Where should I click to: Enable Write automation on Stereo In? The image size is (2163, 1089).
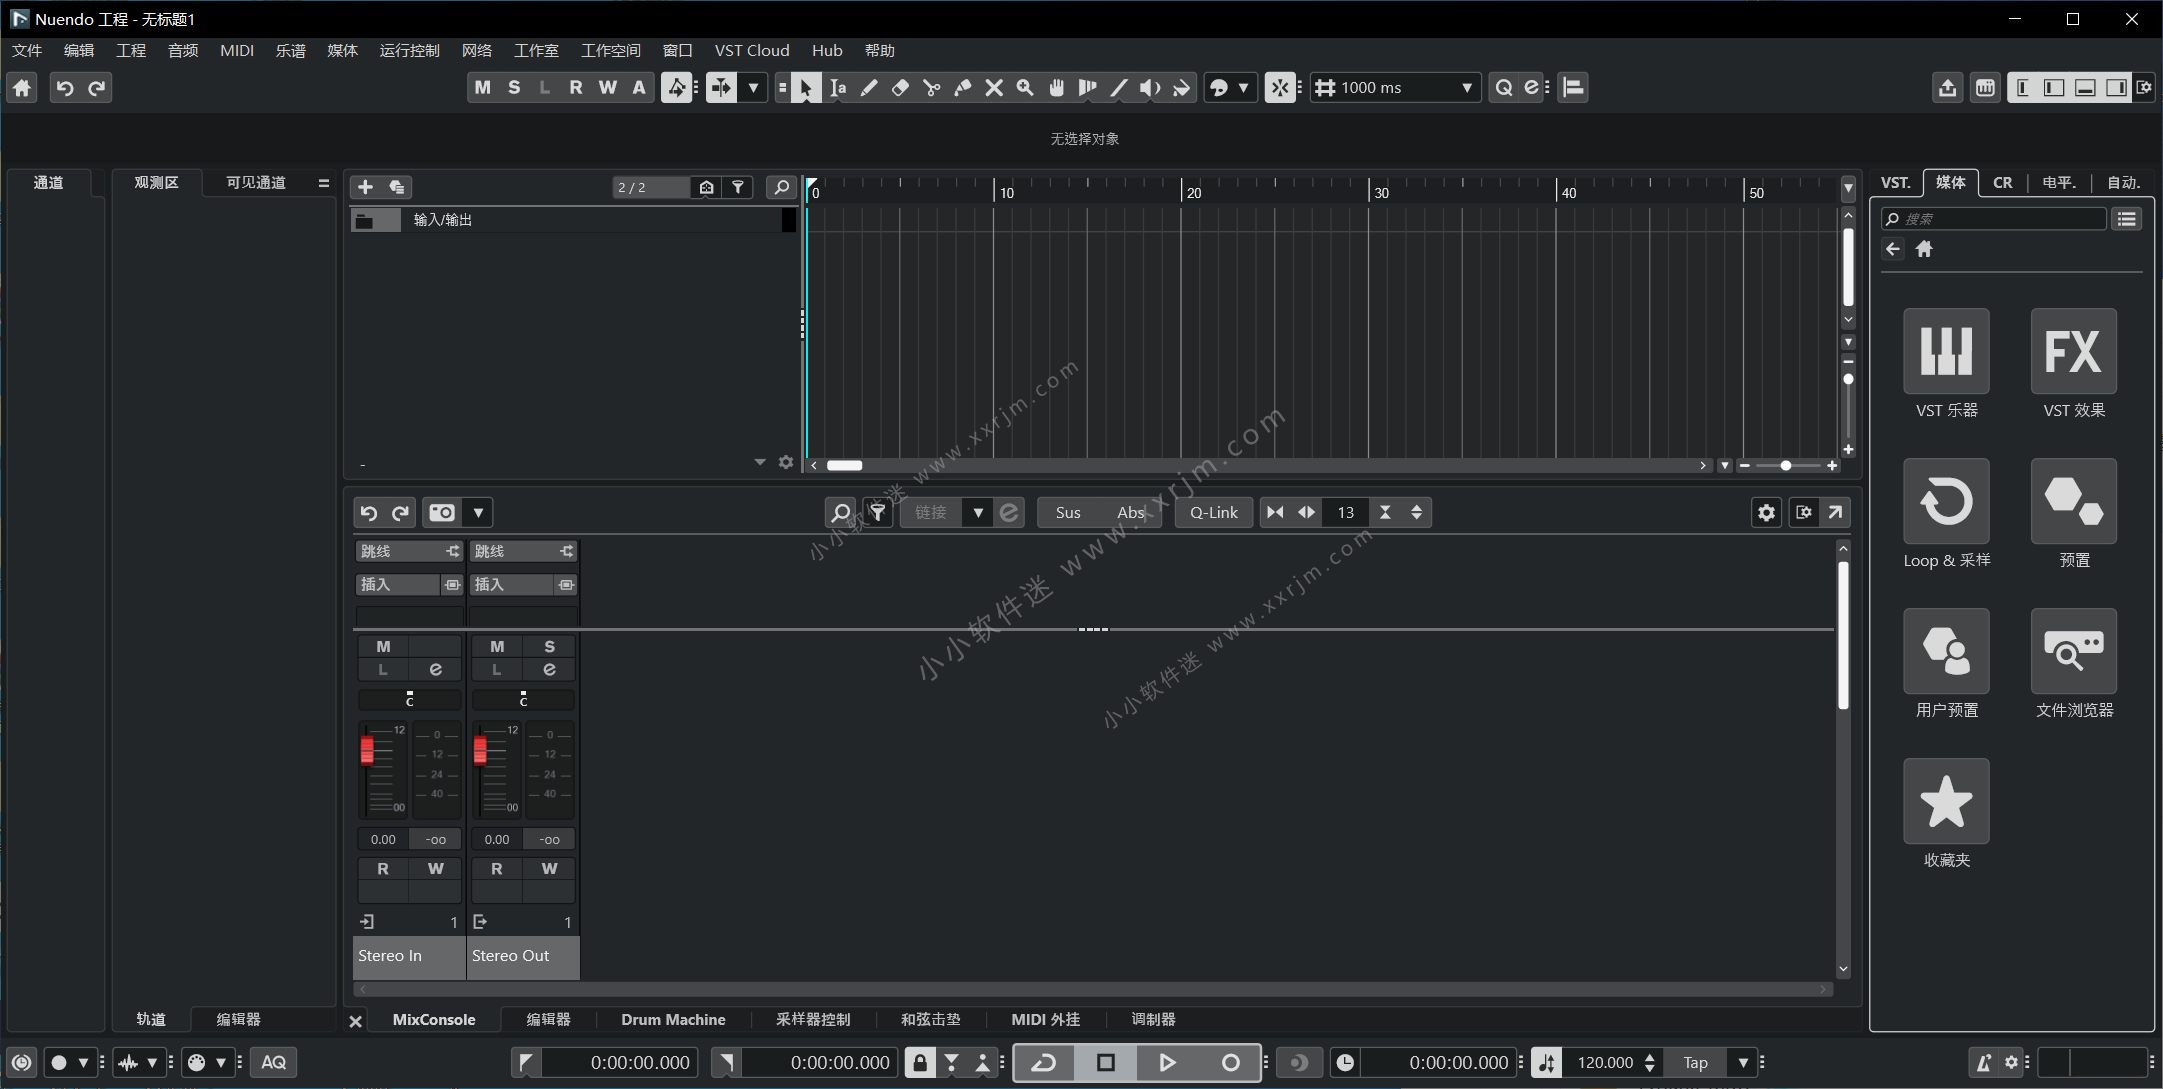coord(435,869)
